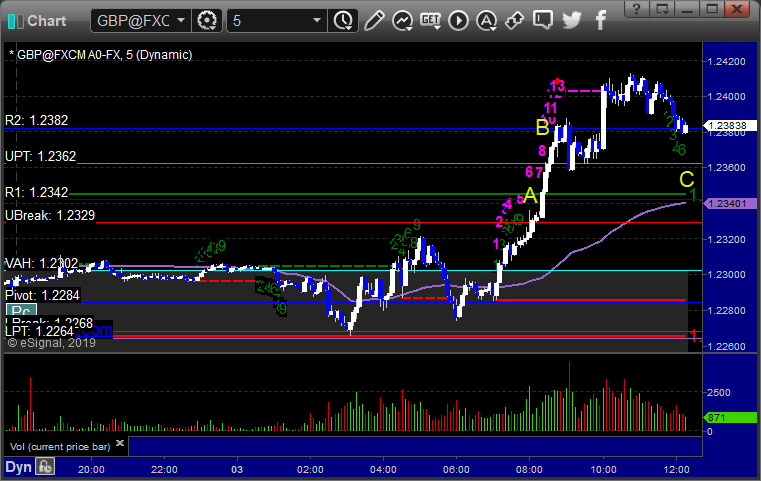Open the symbol settings gear icon
Image resolution: width=761 pixels, height=481 pixels.
(x=207, y=21)
